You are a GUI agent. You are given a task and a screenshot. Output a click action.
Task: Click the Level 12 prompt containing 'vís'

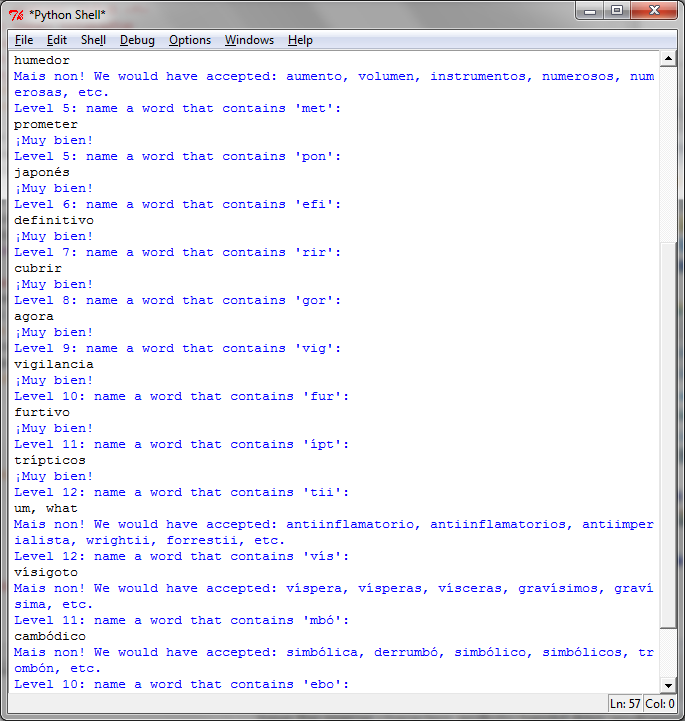pyautogui.click(x=182, y=556)
